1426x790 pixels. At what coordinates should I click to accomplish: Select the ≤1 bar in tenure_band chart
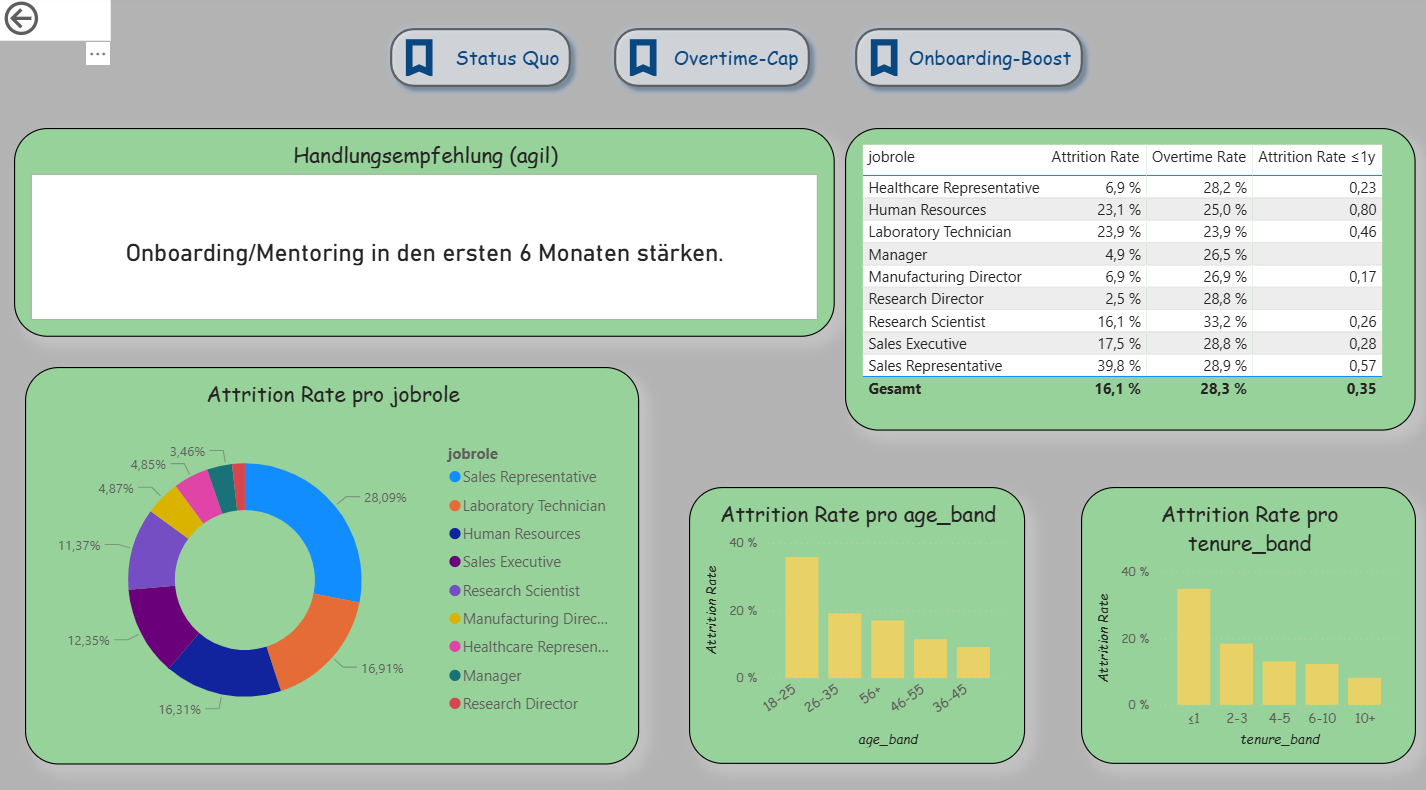point(1191,645)
